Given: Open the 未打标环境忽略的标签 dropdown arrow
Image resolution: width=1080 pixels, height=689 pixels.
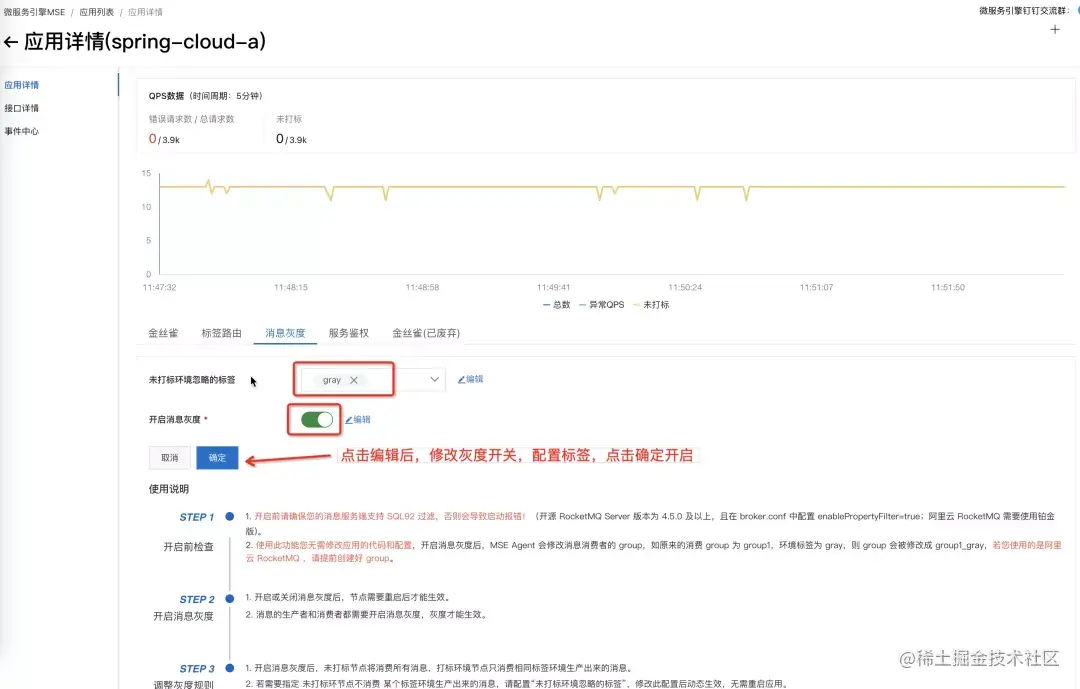Looking at the screenshot, I should click(435, 380).
